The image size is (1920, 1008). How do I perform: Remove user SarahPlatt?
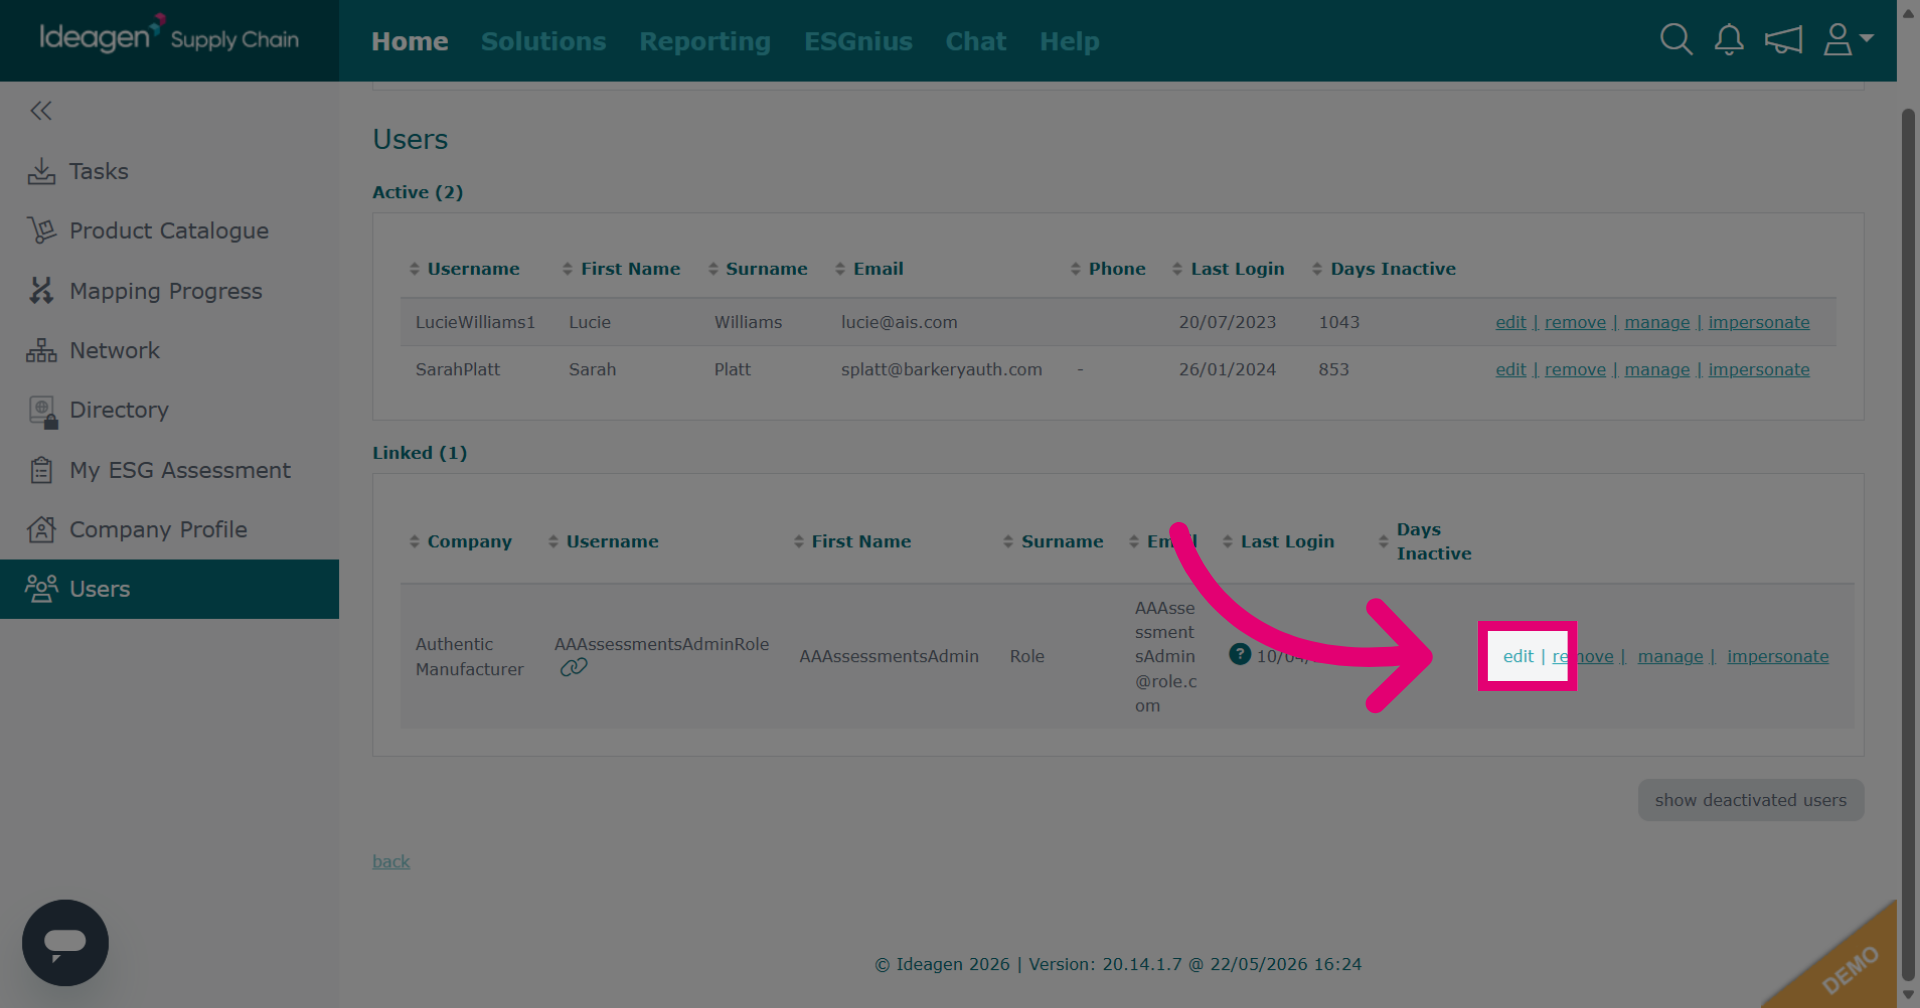tap(1575, 369)
